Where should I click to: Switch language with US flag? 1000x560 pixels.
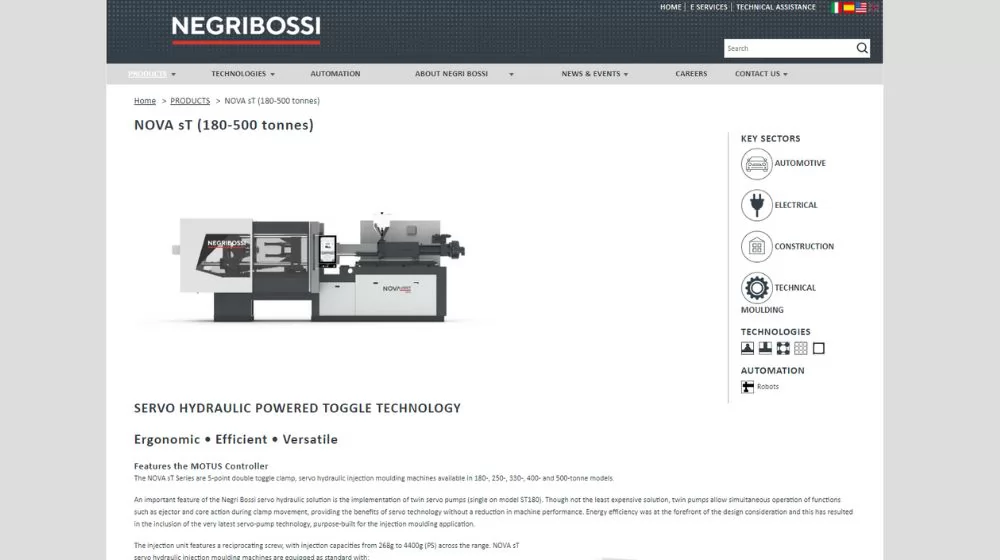coord(861,8)
